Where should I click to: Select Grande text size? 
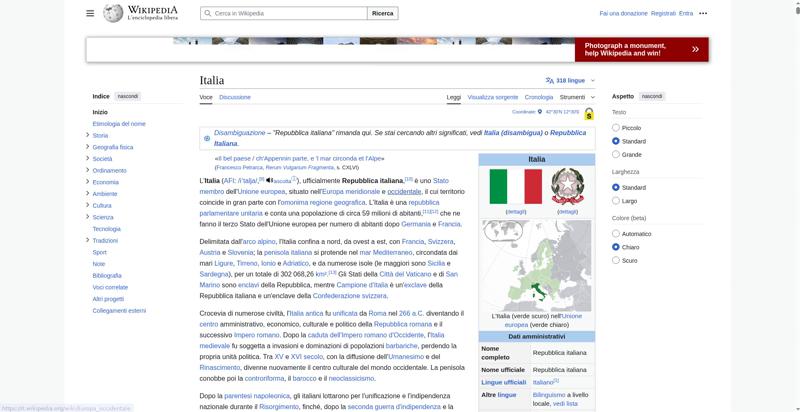coord(616,154)
